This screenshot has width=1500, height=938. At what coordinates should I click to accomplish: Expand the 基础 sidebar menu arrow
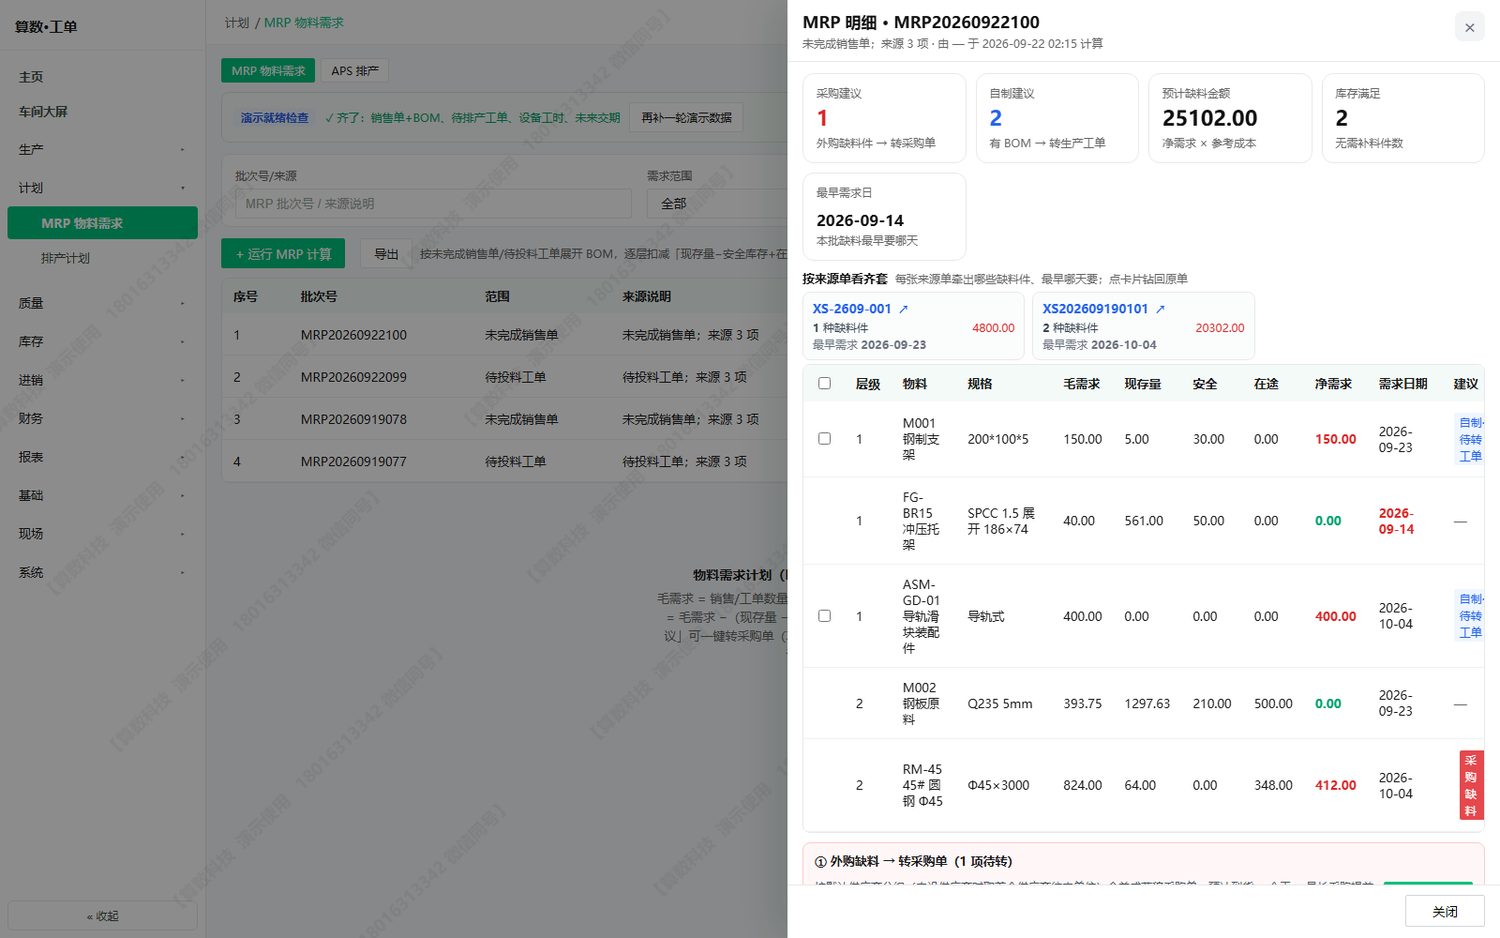click(182, 496)
